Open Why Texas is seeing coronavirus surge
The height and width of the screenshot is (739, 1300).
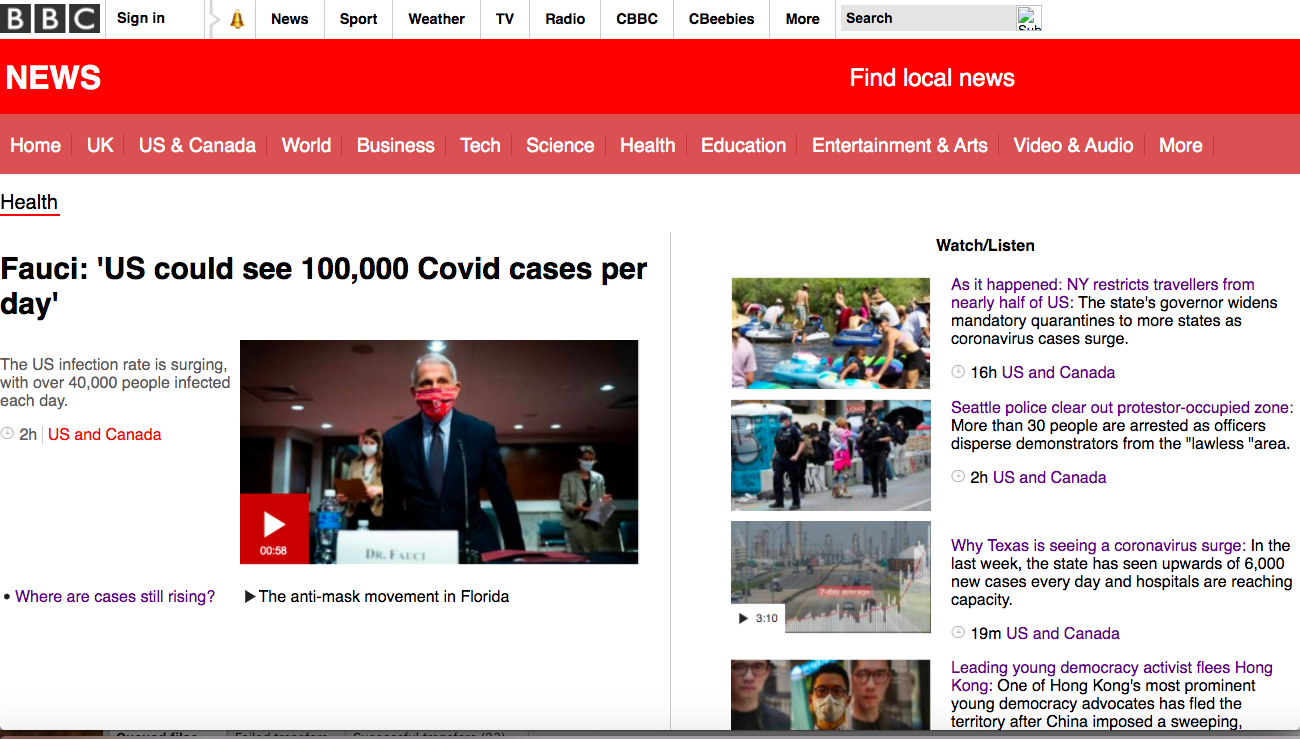[x=1098, y=546]
